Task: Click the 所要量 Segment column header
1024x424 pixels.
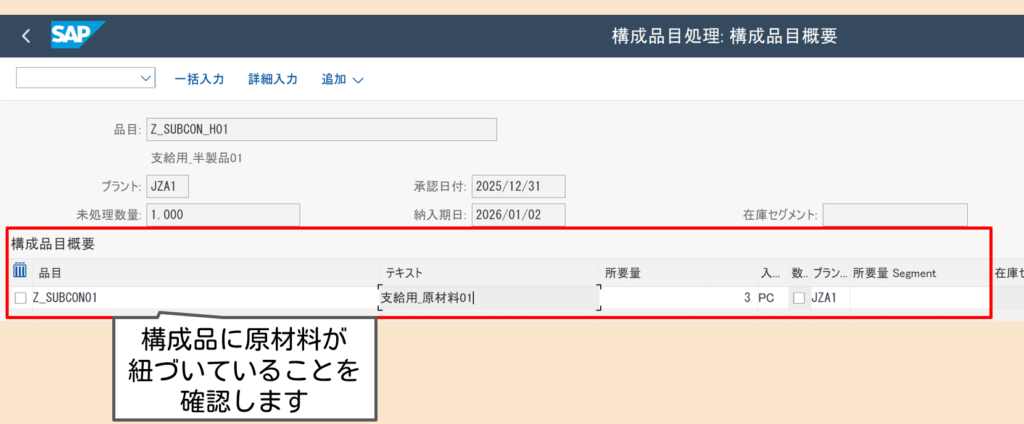Action: (894, 273)
